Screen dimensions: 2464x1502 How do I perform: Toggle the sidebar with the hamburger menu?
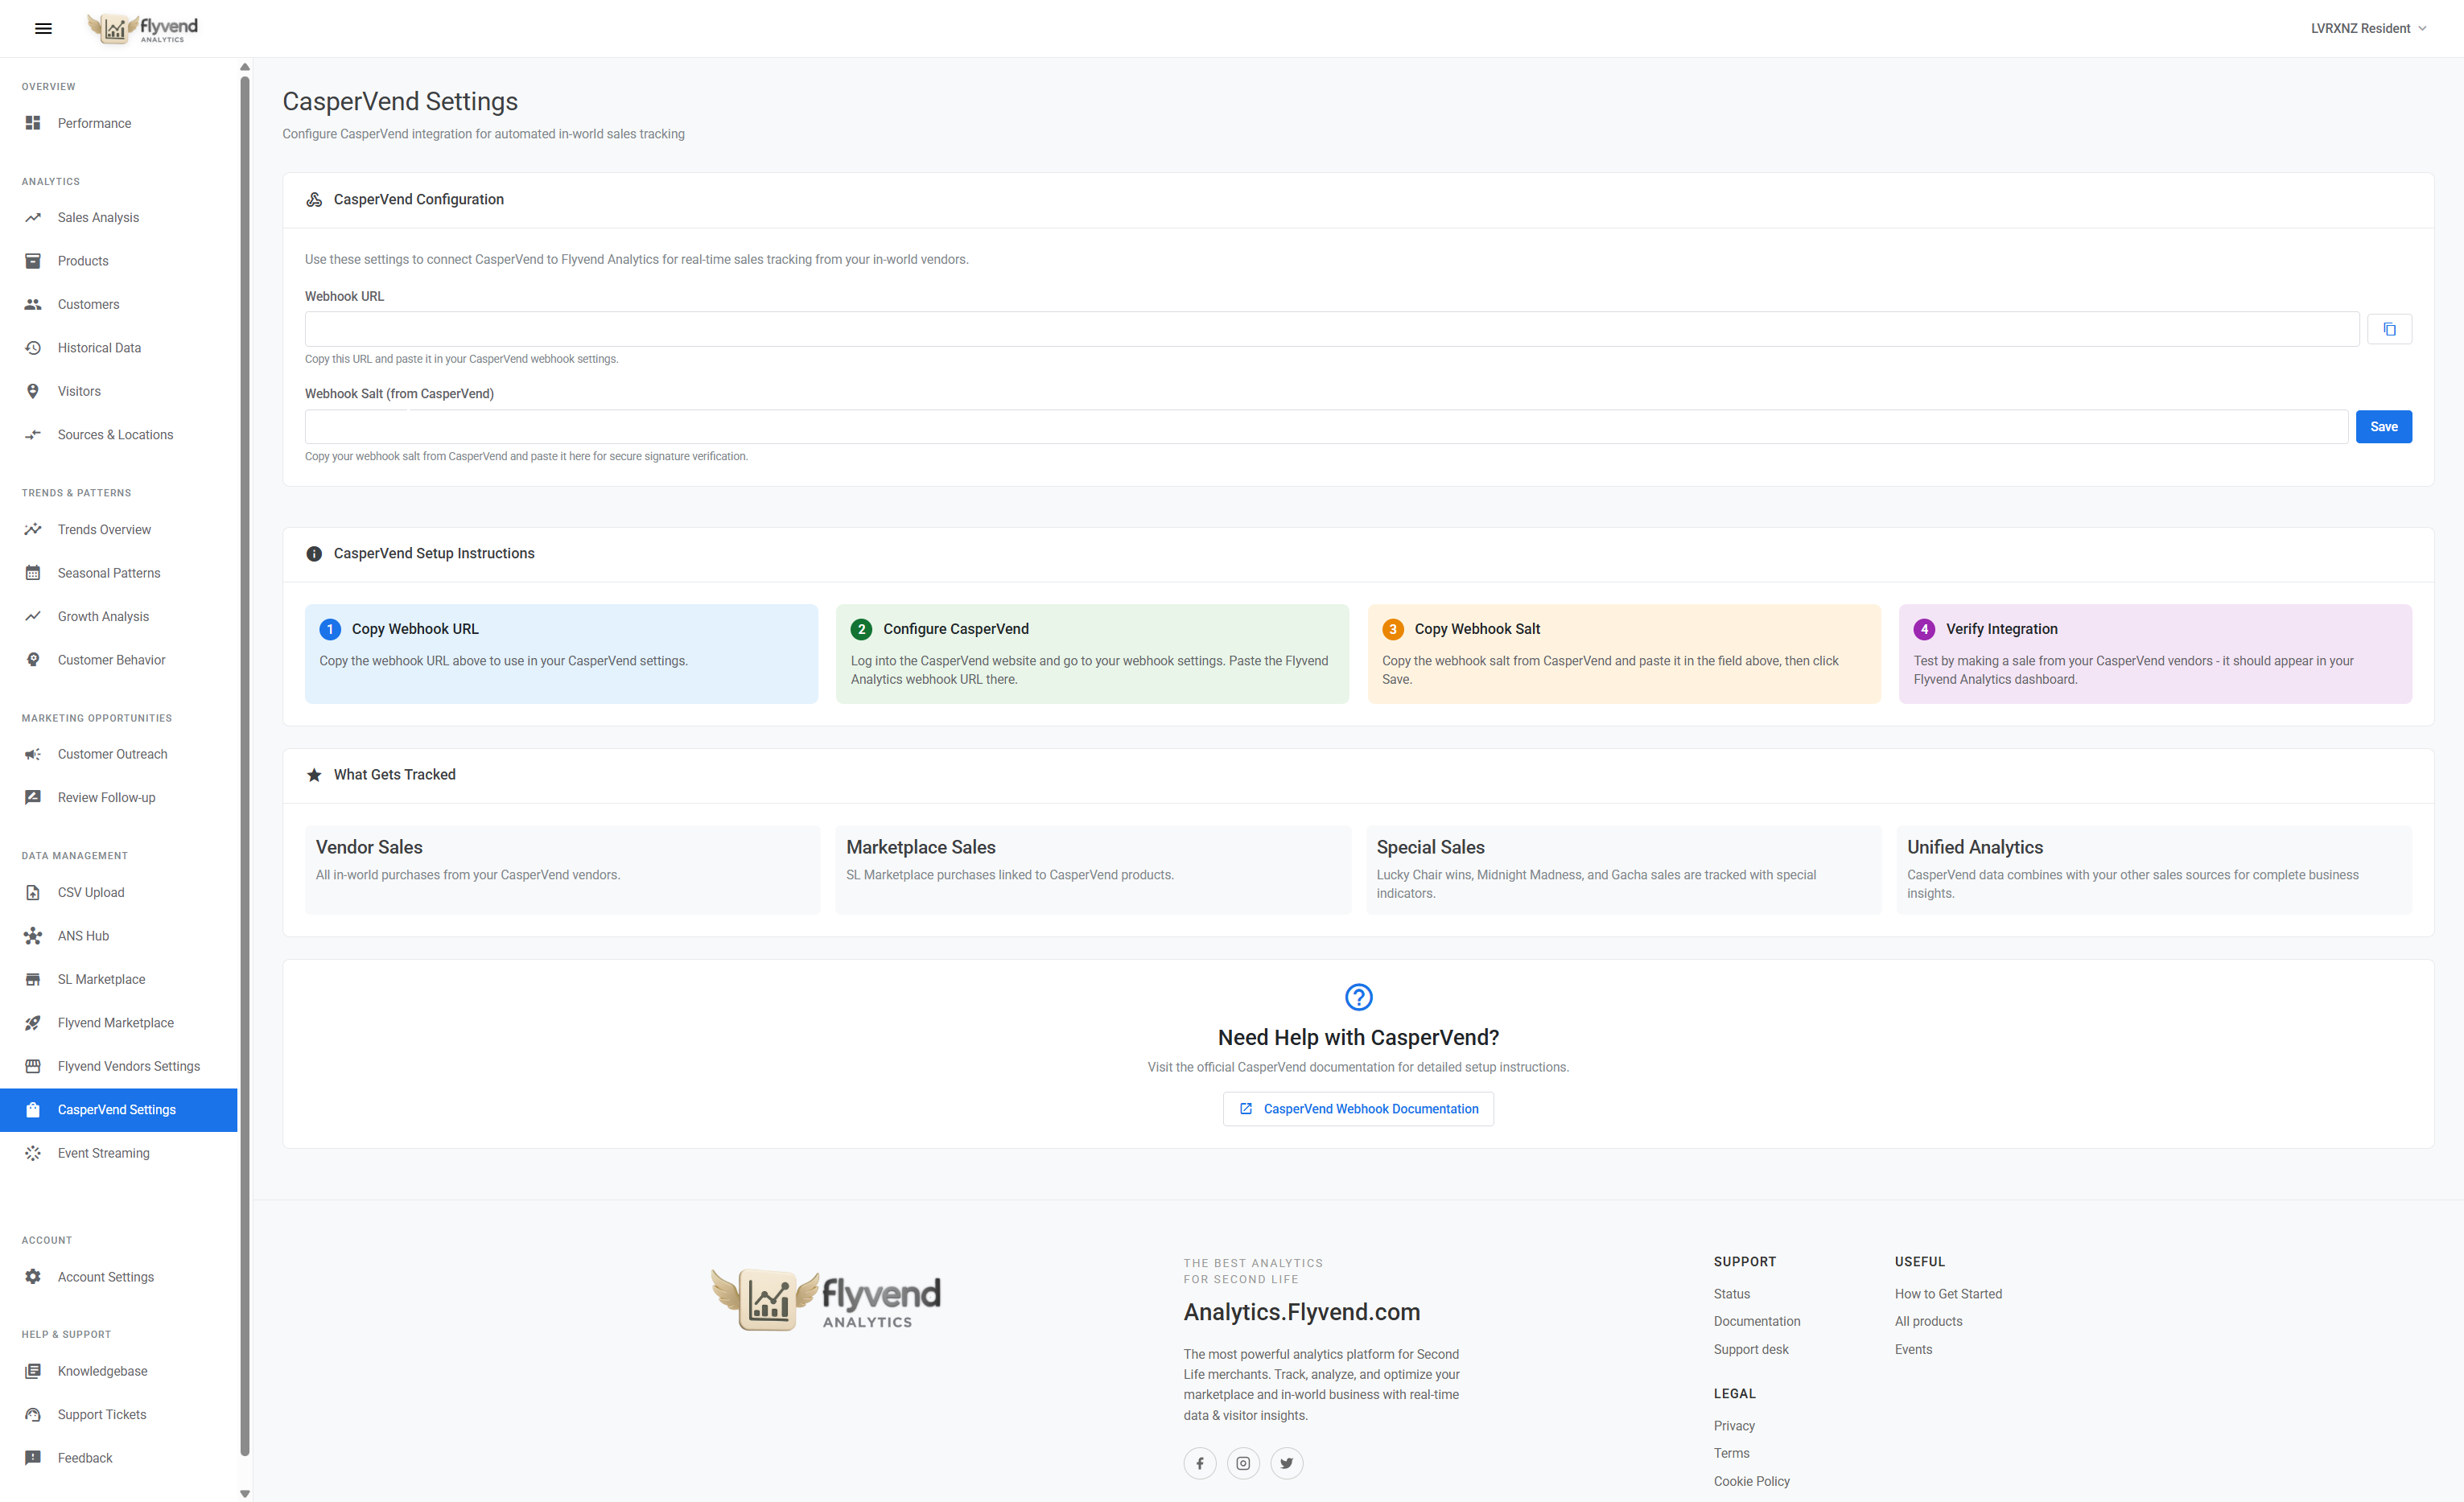(43, 28)
